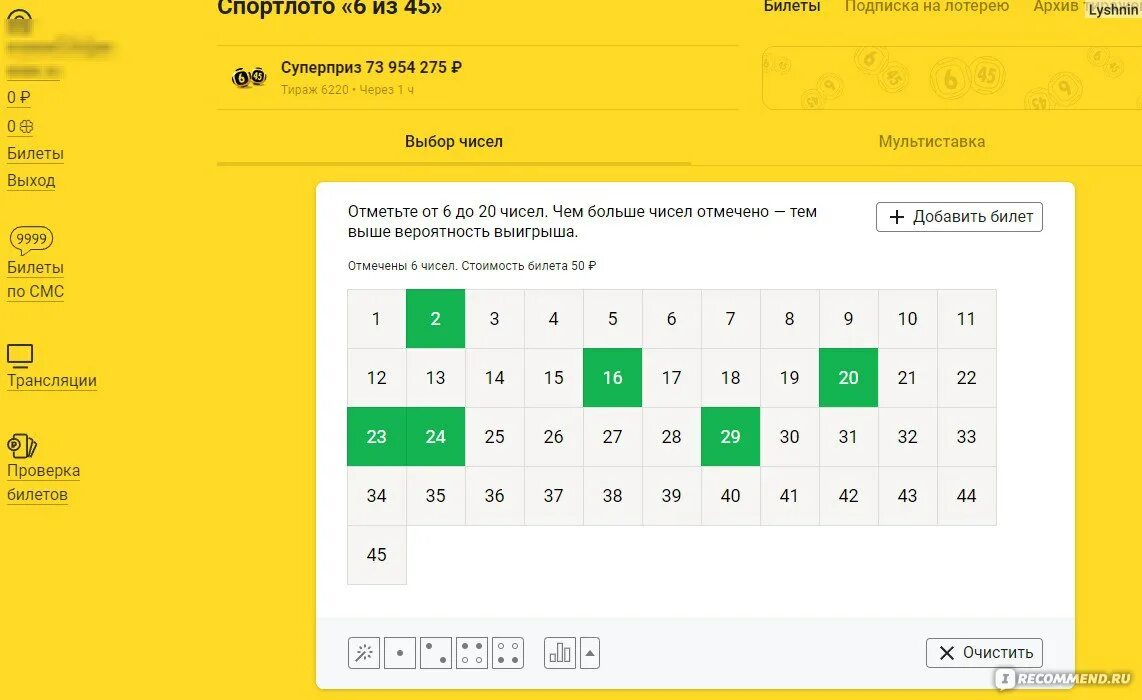Open the Трансляции link
Screen dimensions: 1142x700
click(52, 380)
